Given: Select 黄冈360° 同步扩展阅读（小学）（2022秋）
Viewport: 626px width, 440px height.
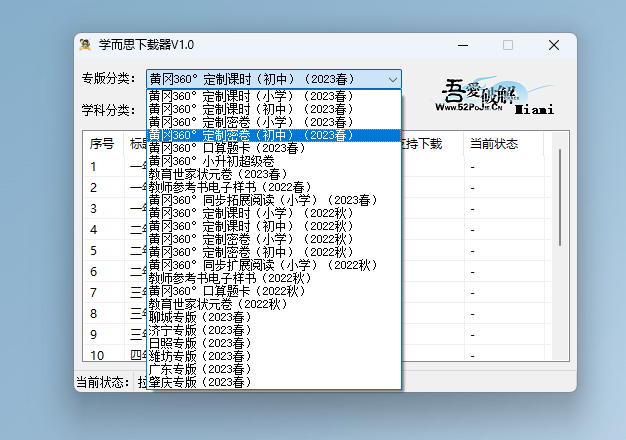Looking at the screenshot, I should [x=274, y=265].
